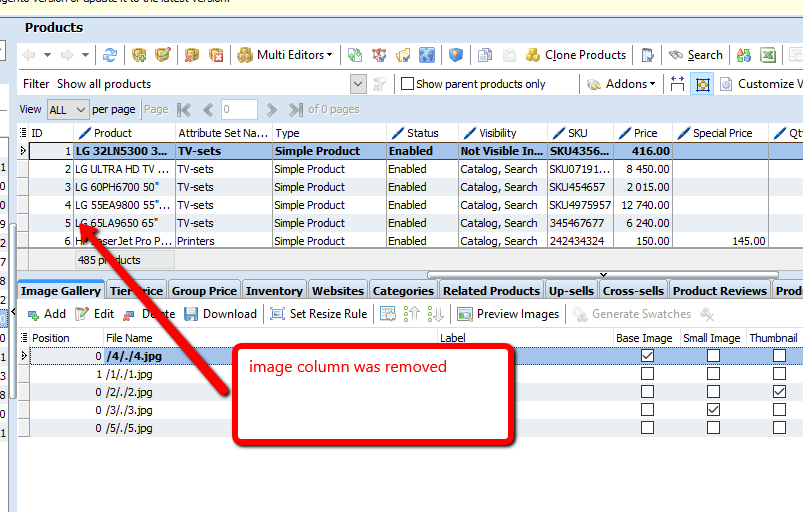Switch to Group Price tab
This screenshot has height=512, width=803.
(204, 291)
